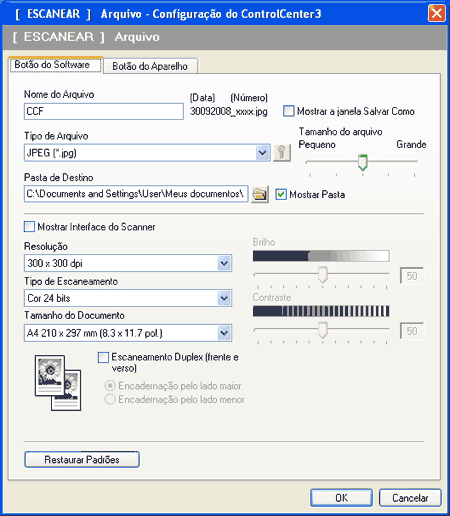Image resolution: width=450 pixels, height=516 pixels.
Task: Click the Tamanho do arquivo slider handle
Action: (x=363, y=162)
